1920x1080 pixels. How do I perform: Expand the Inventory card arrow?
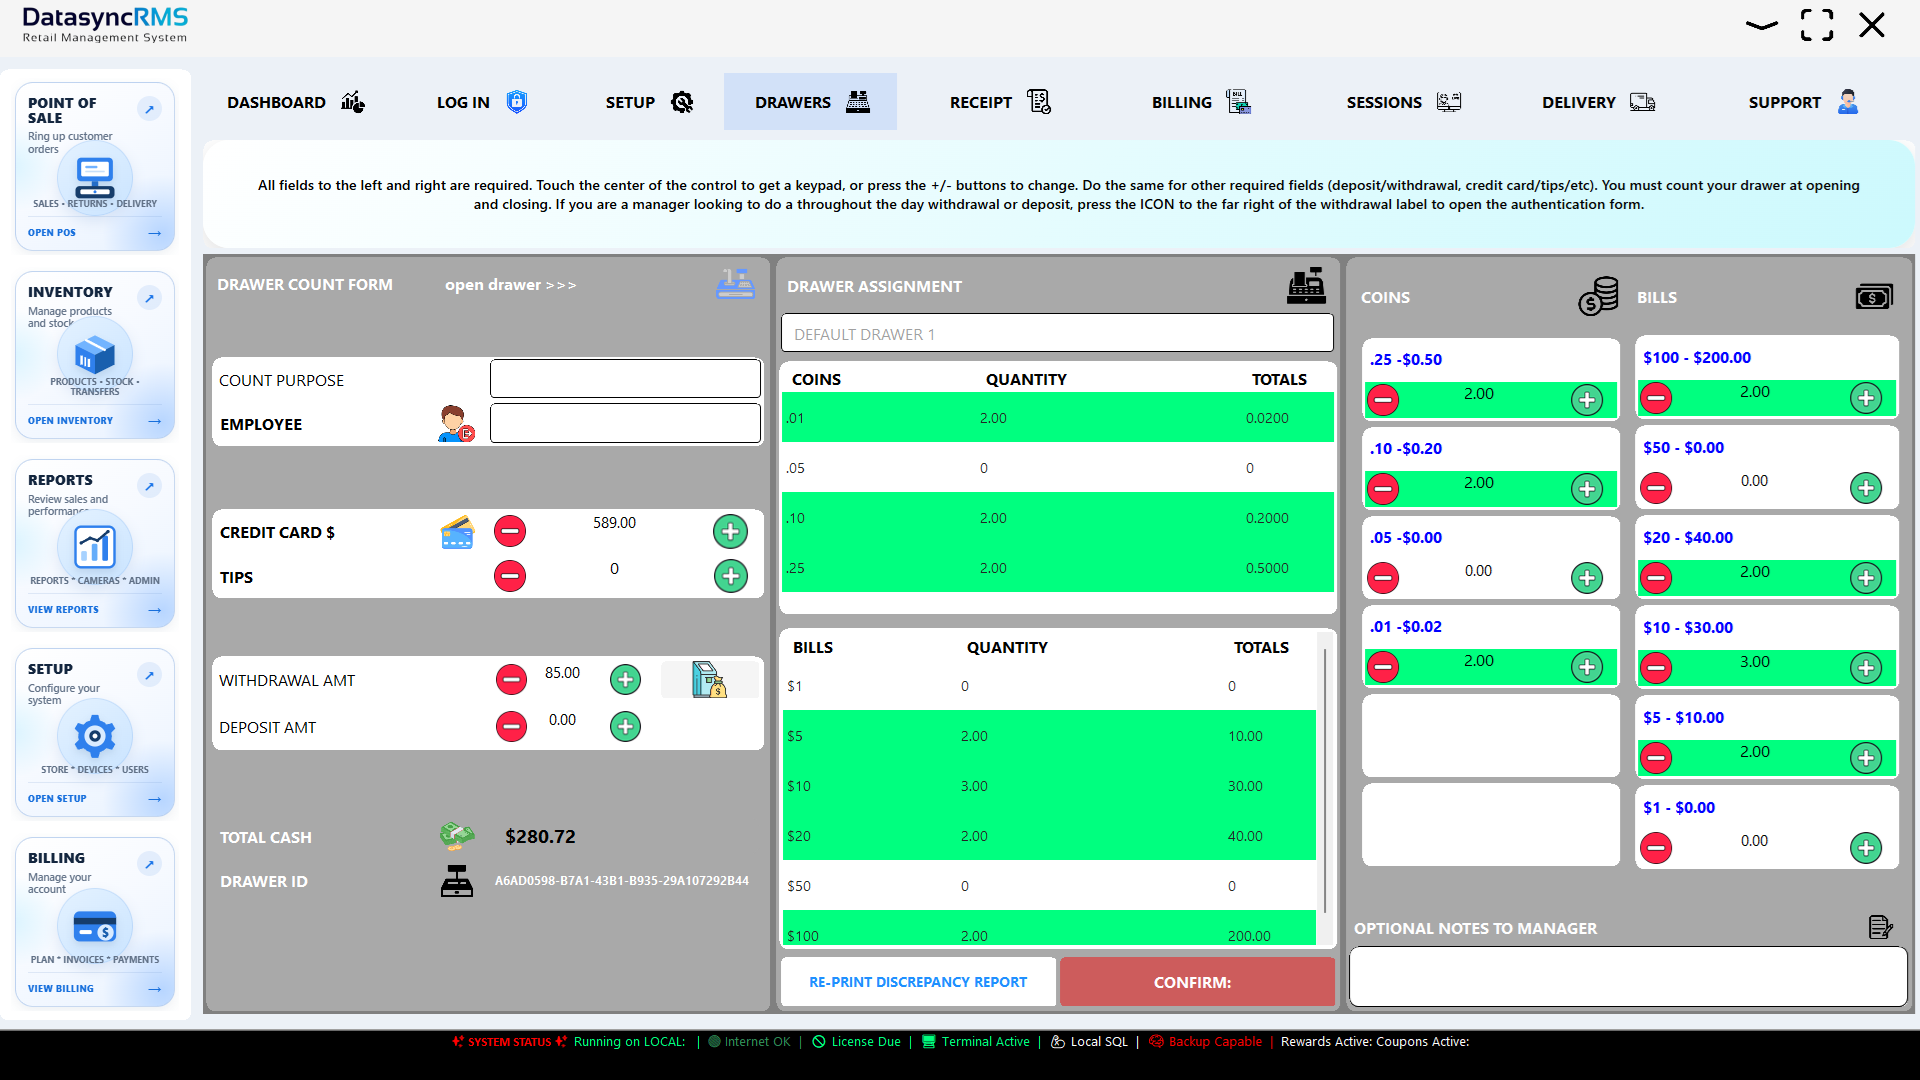pyautogui.click(x=149, y=298)
